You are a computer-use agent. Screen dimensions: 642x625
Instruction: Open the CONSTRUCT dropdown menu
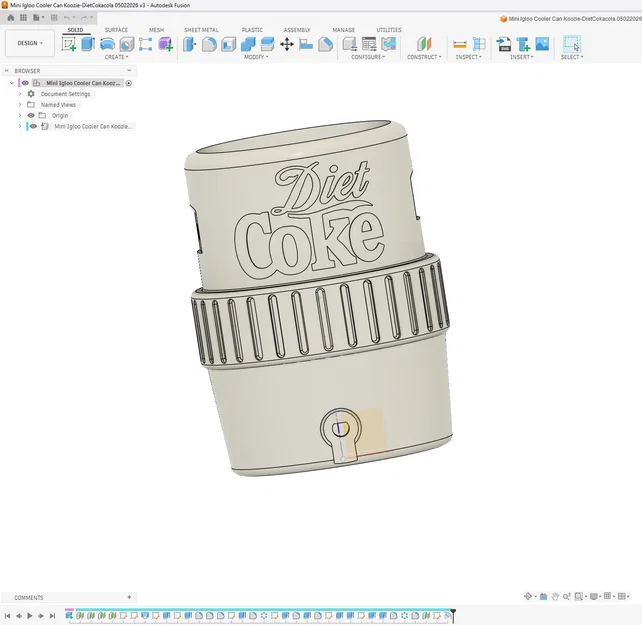424,57
